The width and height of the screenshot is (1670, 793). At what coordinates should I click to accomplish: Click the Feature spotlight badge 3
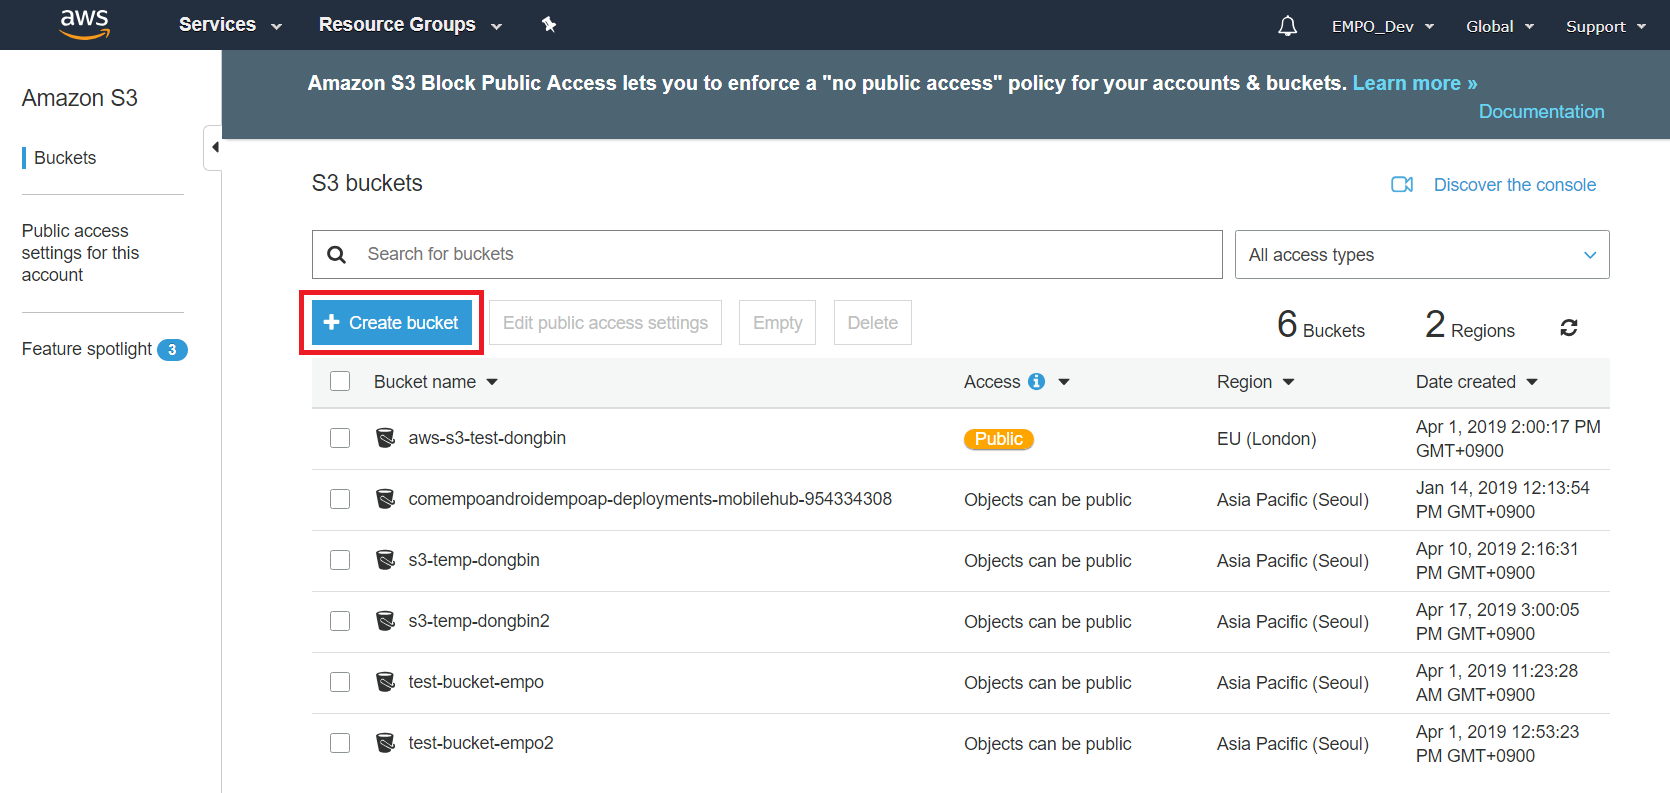click(x=172, y=350)
